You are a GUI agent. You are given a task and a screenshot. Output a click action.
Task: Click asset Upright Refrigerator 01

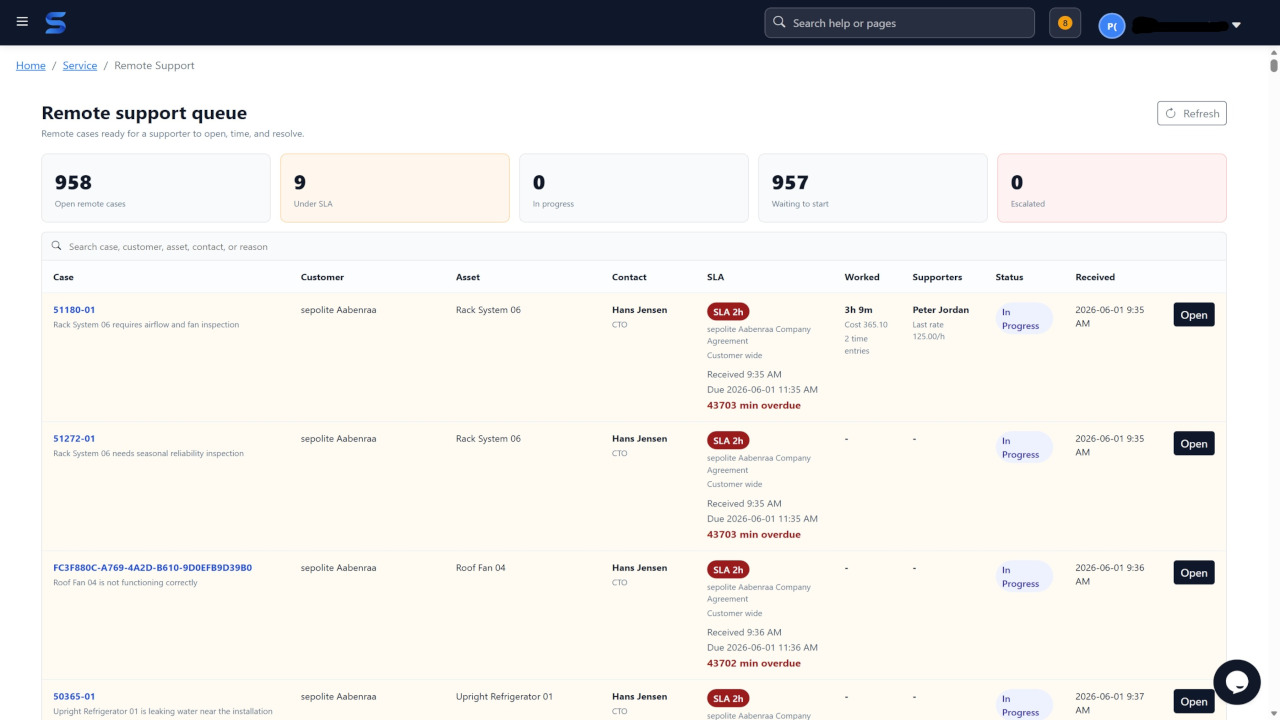pyautogui.click(x=504, y=697)
